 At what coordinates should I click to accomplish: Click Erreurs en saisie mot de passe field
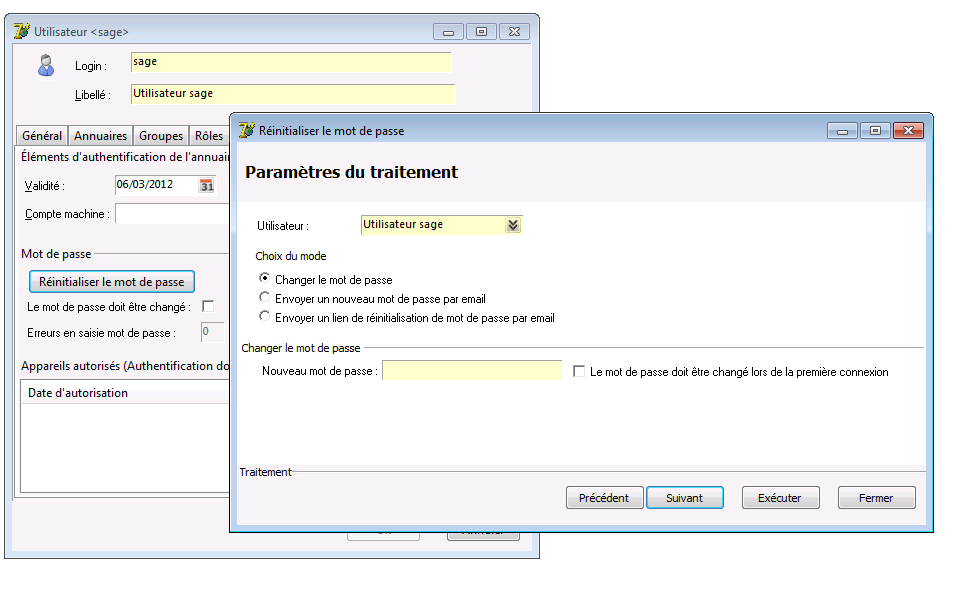pyautogui.click(x=214, y=332)
